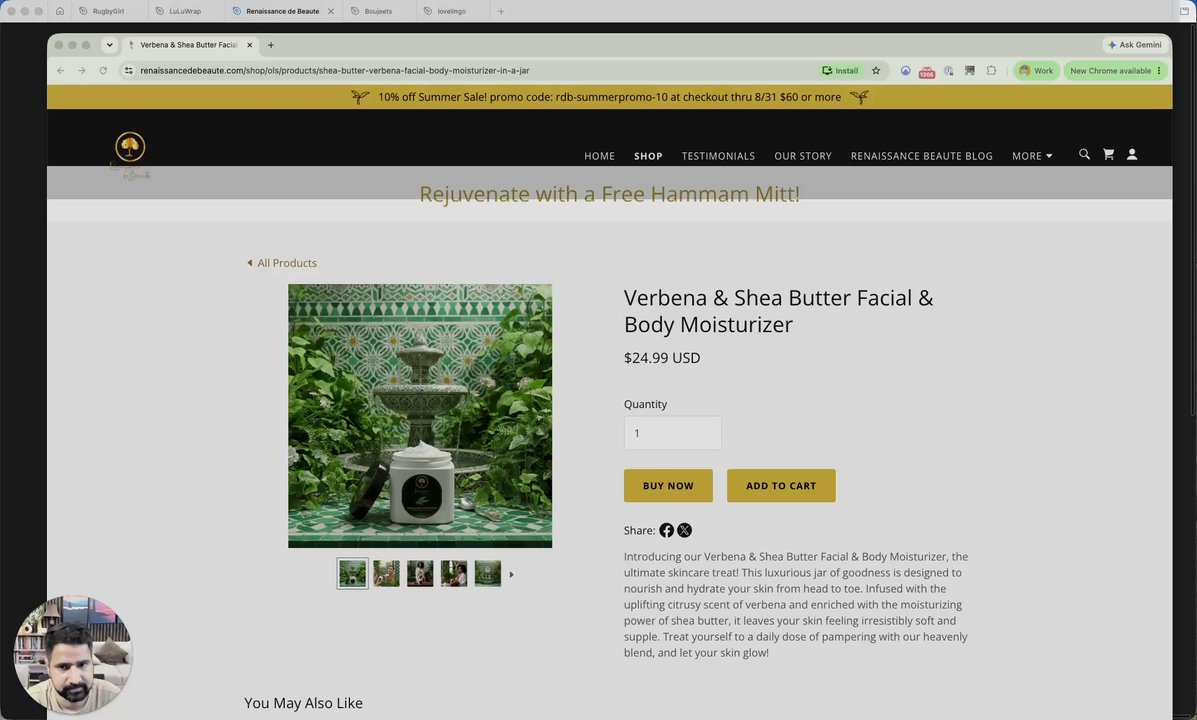Screen dimensions: 1197x720
Task: Bookmark page with the star icon
Action: pyautogui.click(x=876, y=70)
